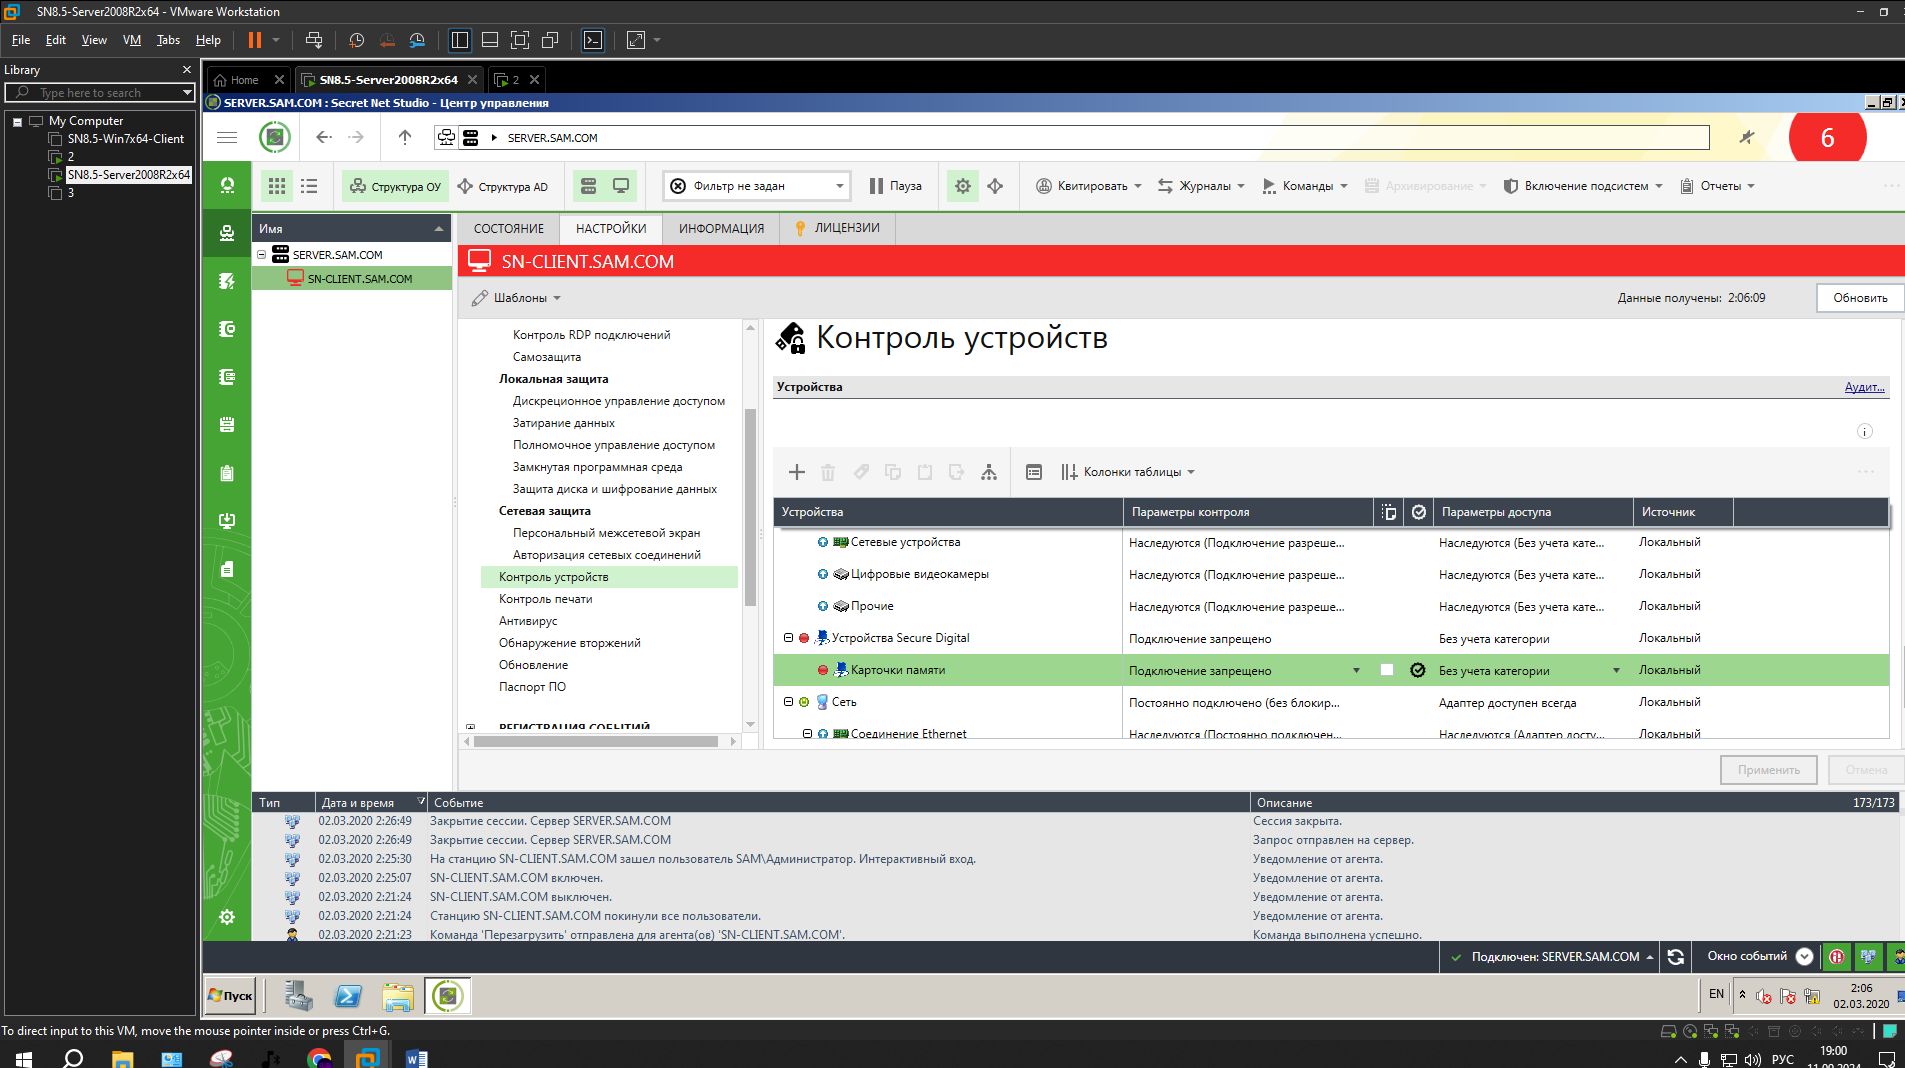This screenshot has width=1905, height=1068.
Task: Open the red alert counter showing 6
Action: click(1827, 138)
